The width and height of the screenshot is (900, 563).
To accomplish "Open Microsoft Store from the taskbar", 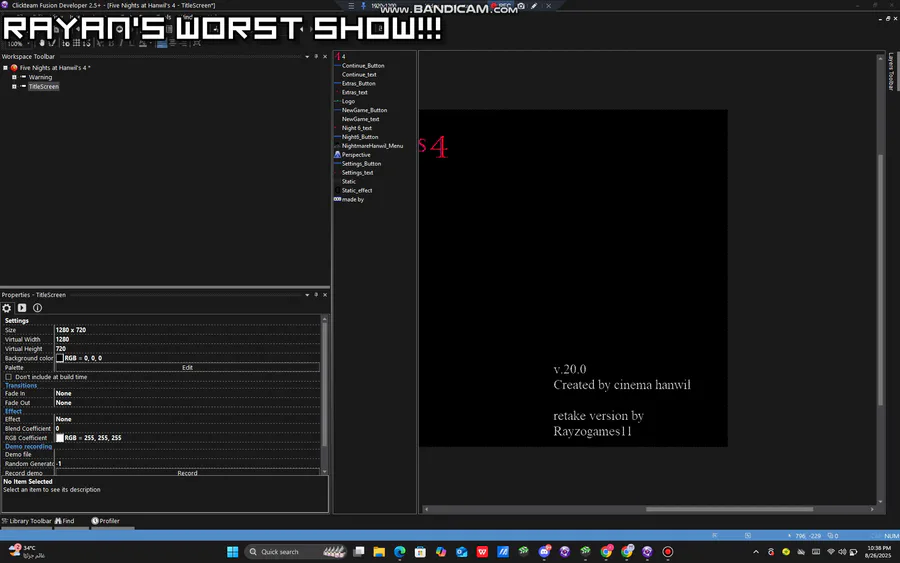I will point(420,552).
